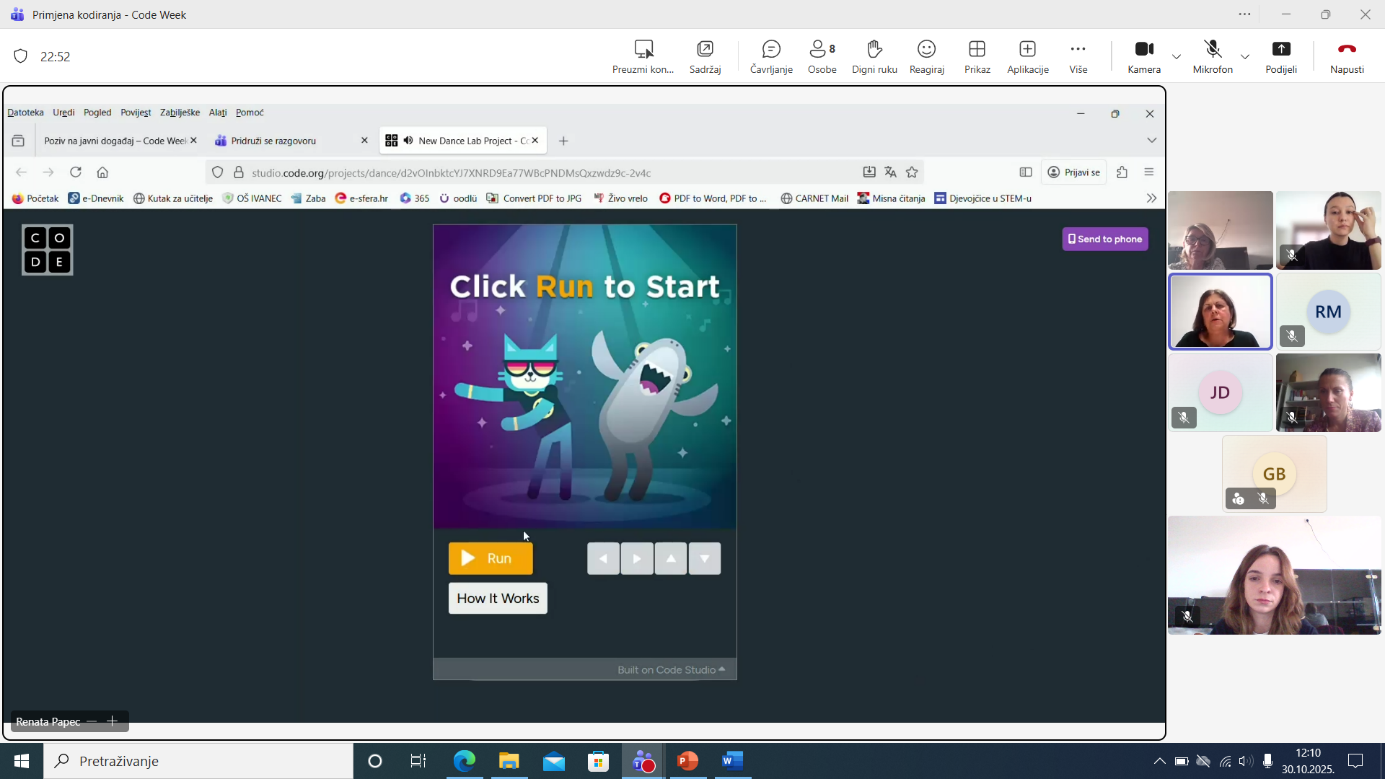Click Napusti to leave the meeting

(1346, 57)
